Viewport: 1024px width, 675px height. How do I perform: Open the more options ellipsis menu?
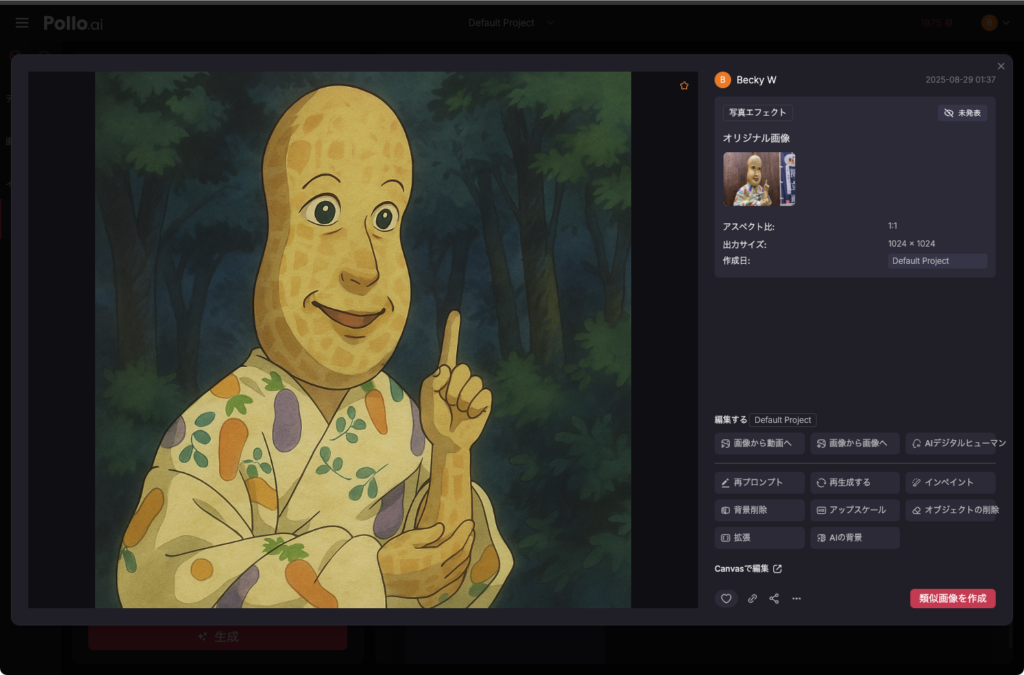(x=796, y=599)
